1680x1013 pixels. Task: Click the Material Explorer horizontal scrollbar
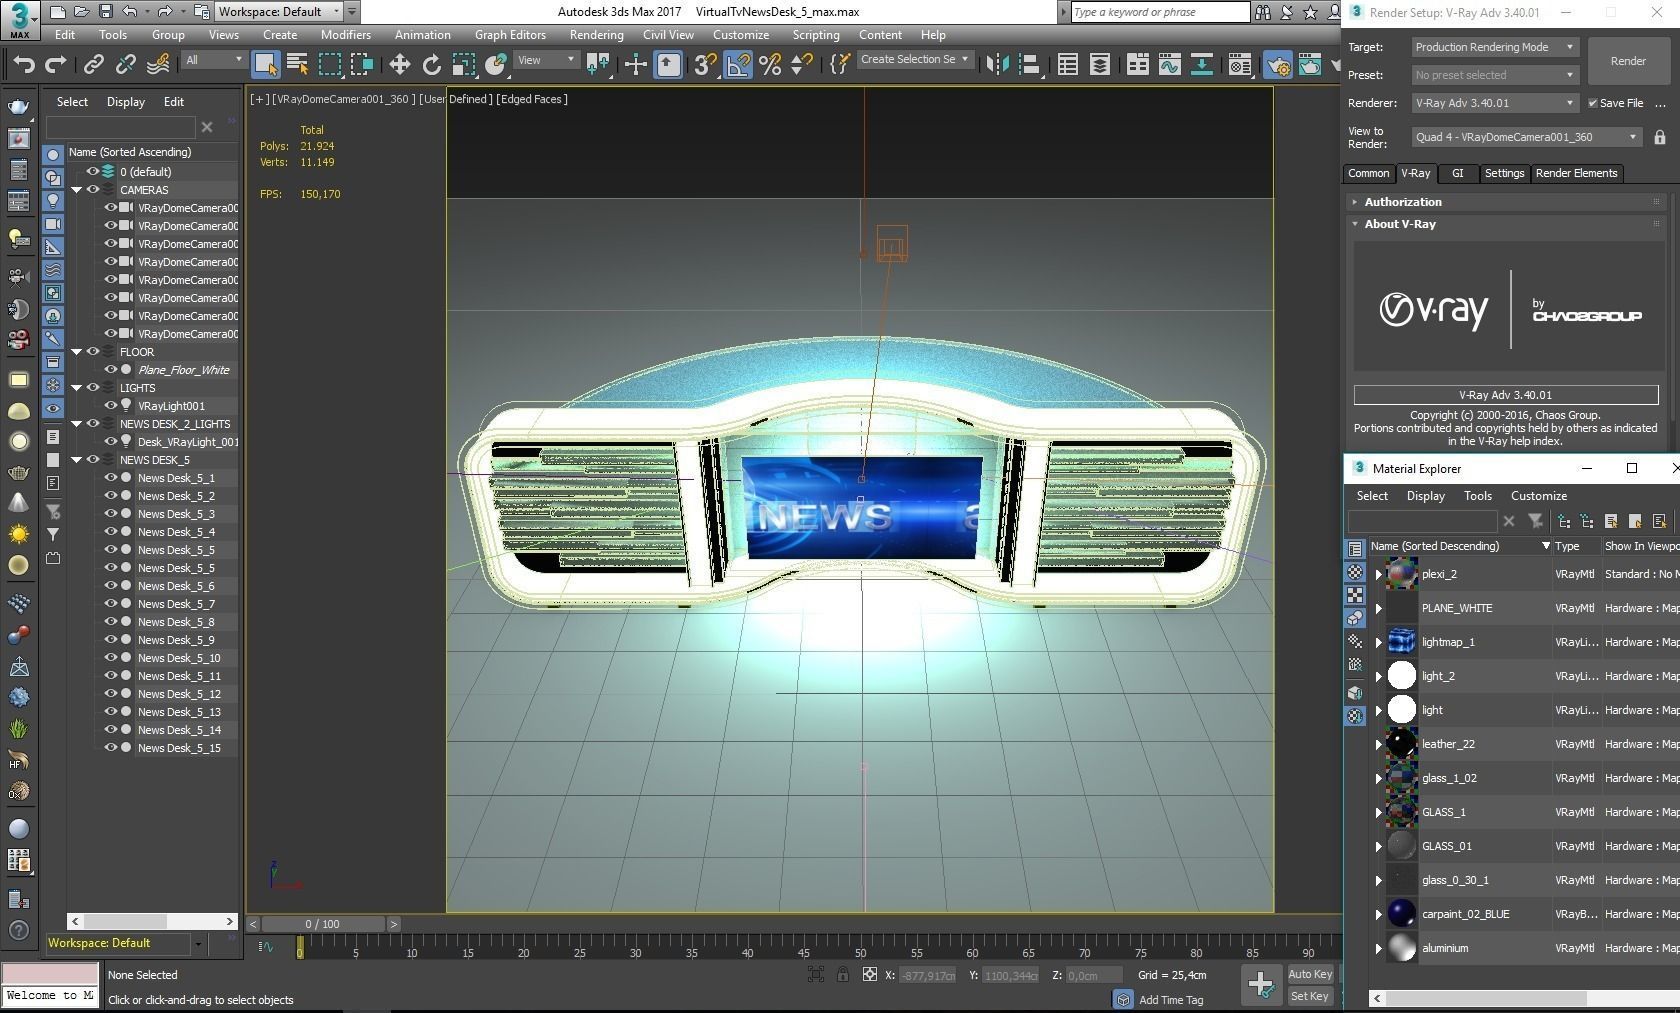coord(1525,998)
